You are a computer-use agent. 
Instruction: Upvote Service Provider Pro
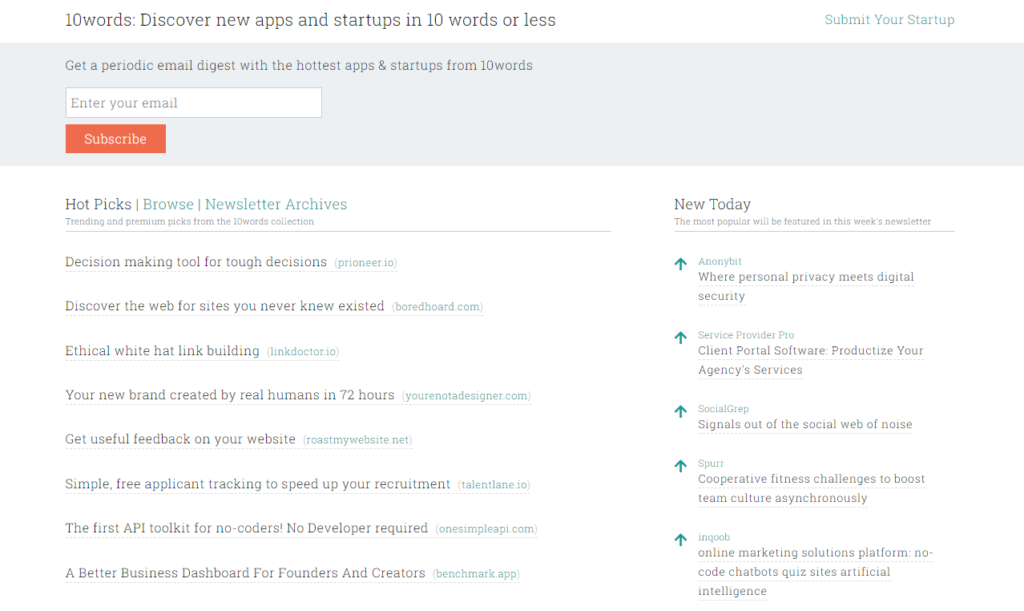[x=679, y=337]
